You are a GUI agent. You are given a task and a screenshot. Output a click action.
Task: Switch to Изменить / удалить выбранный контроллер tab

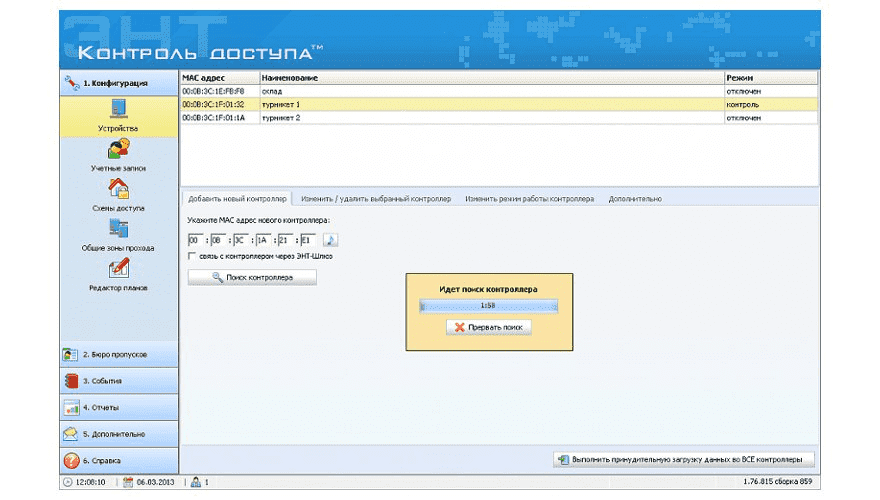coord(376,199)
